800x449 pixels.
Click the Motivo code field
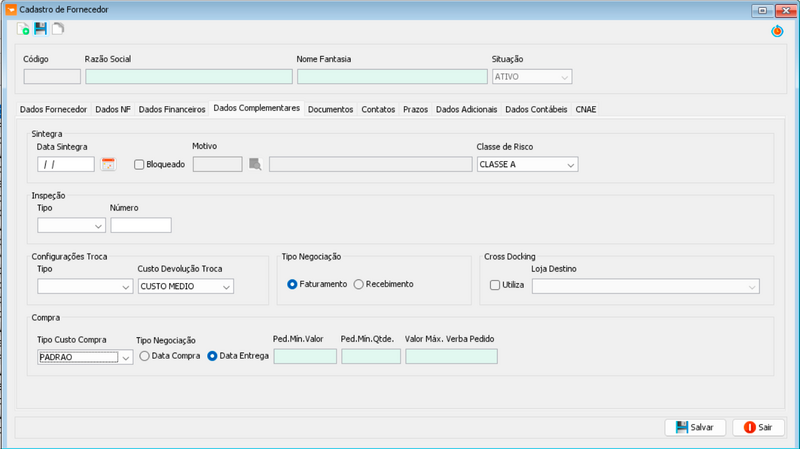217,164
